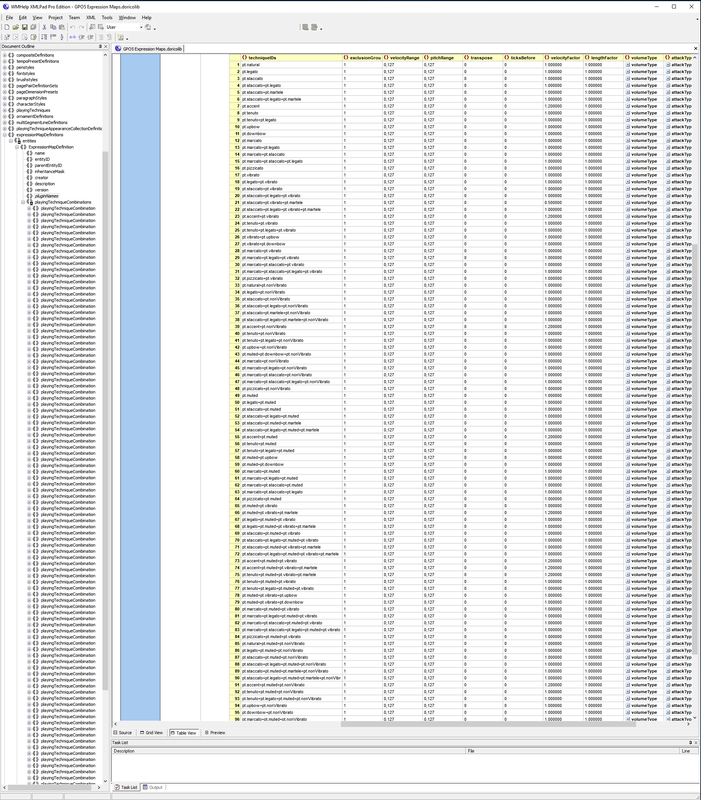Click the New document toolbar icon
This screenshot has height=800, width=701.
7,27
